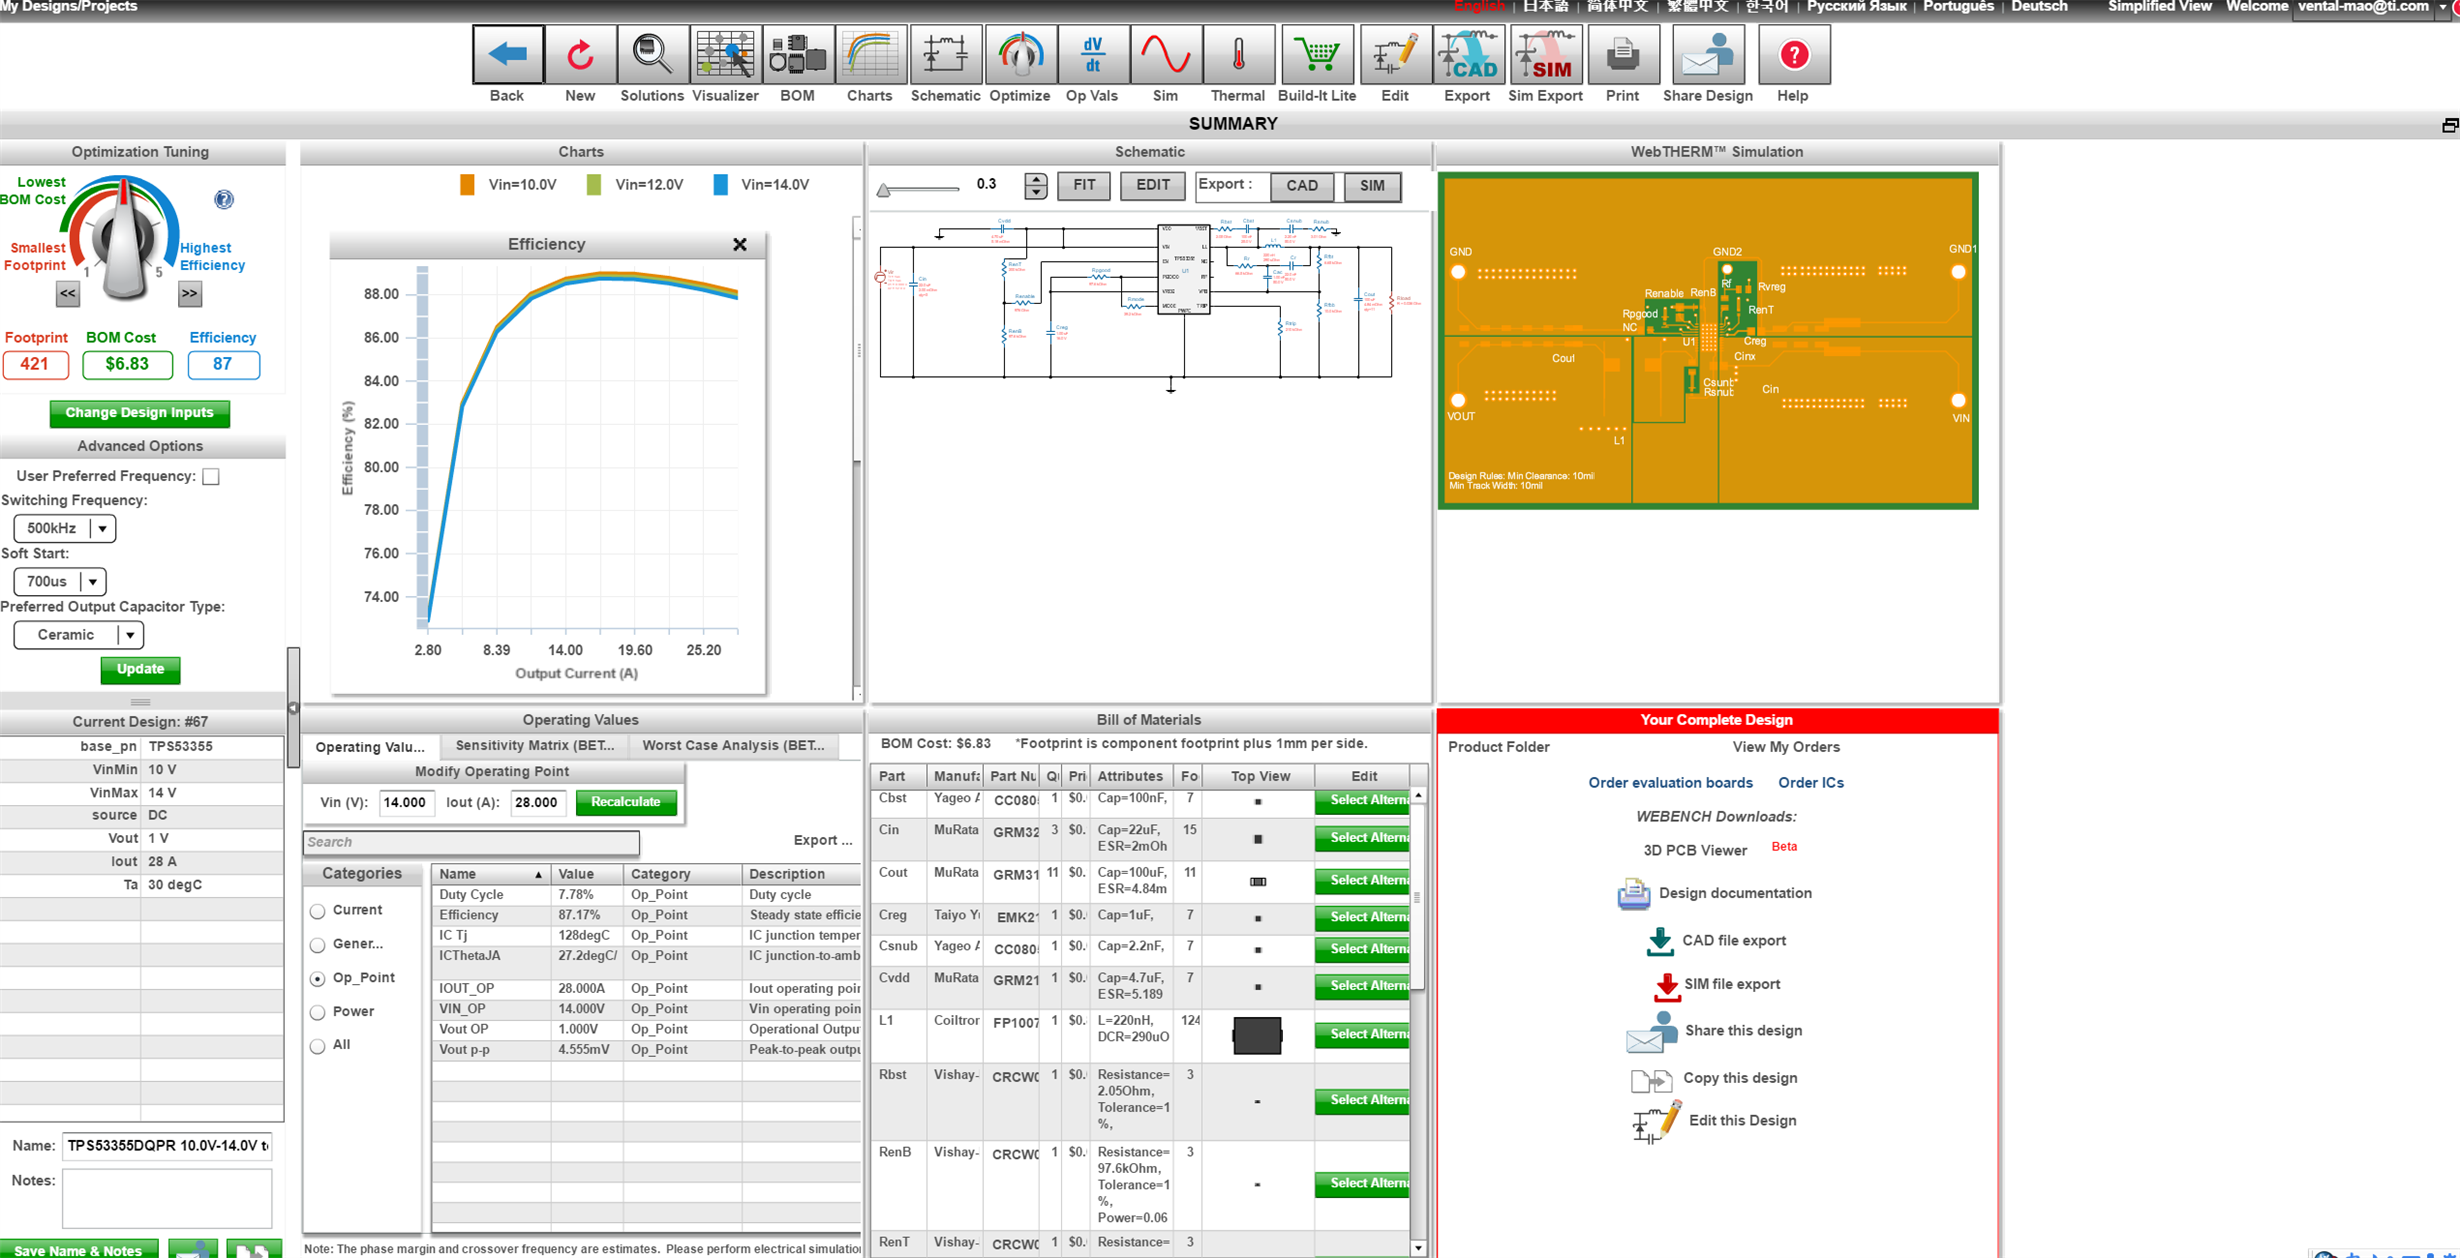
Task: Click the green Update button
Action: click(x=140, y=669)
